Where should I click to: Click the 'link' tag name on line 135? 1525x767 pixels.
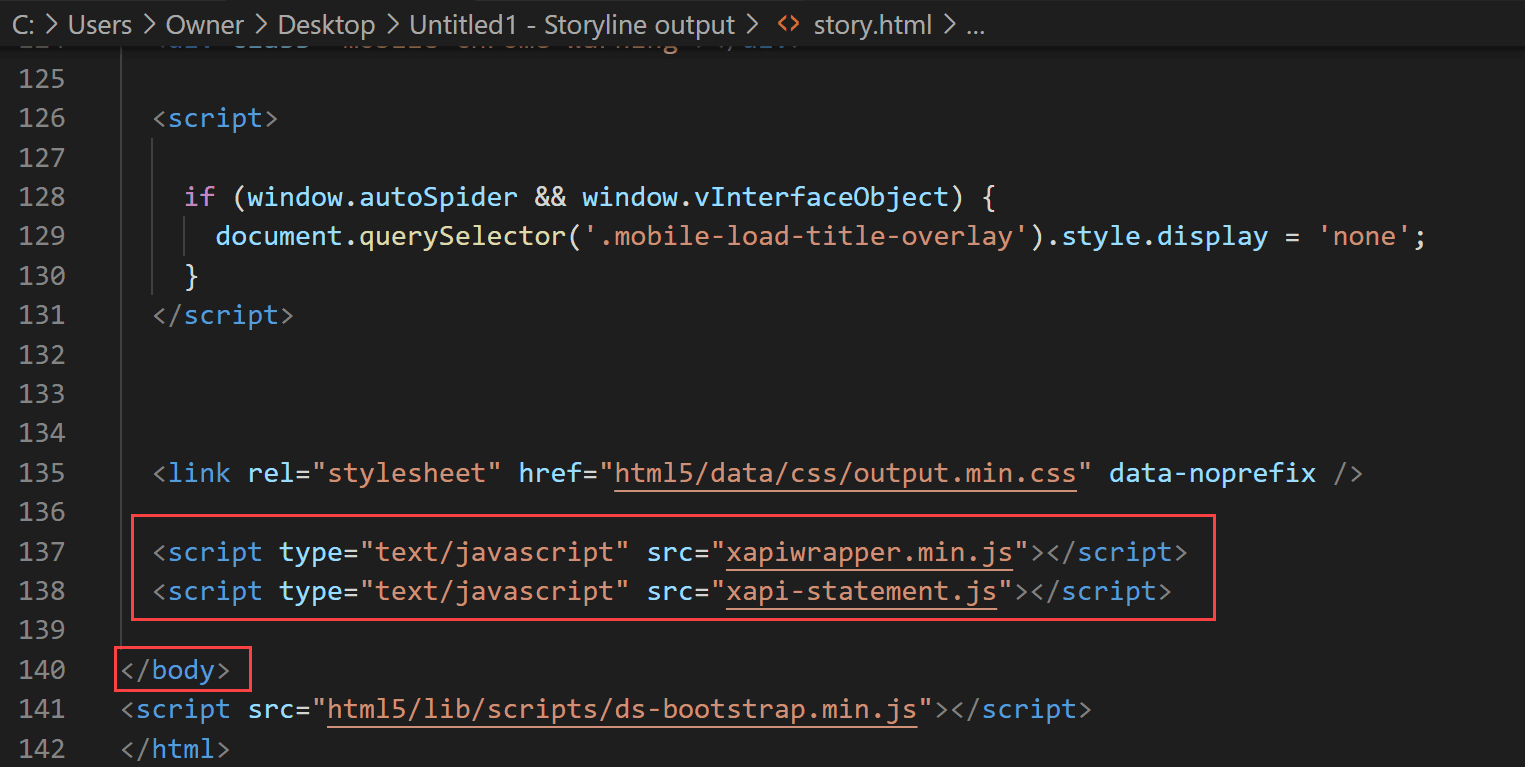pyautogui.click(x=200, y=472)
